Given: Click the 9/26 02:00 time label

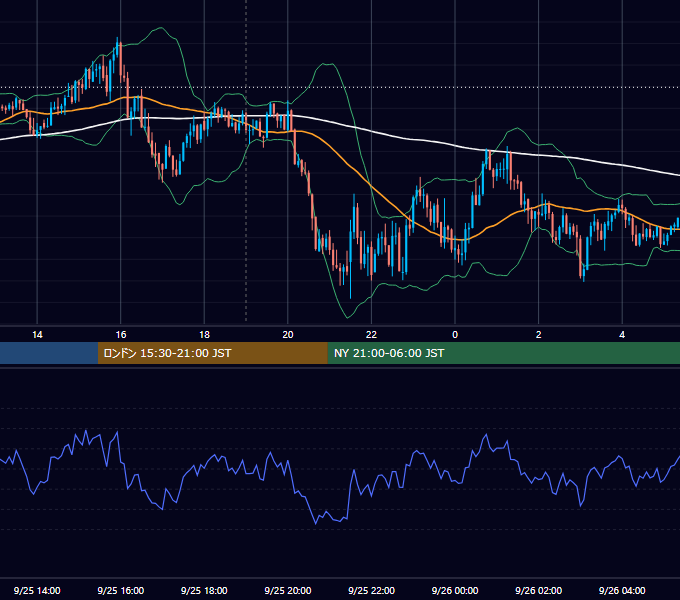Looking at the screenshot, I should (538, 590).
